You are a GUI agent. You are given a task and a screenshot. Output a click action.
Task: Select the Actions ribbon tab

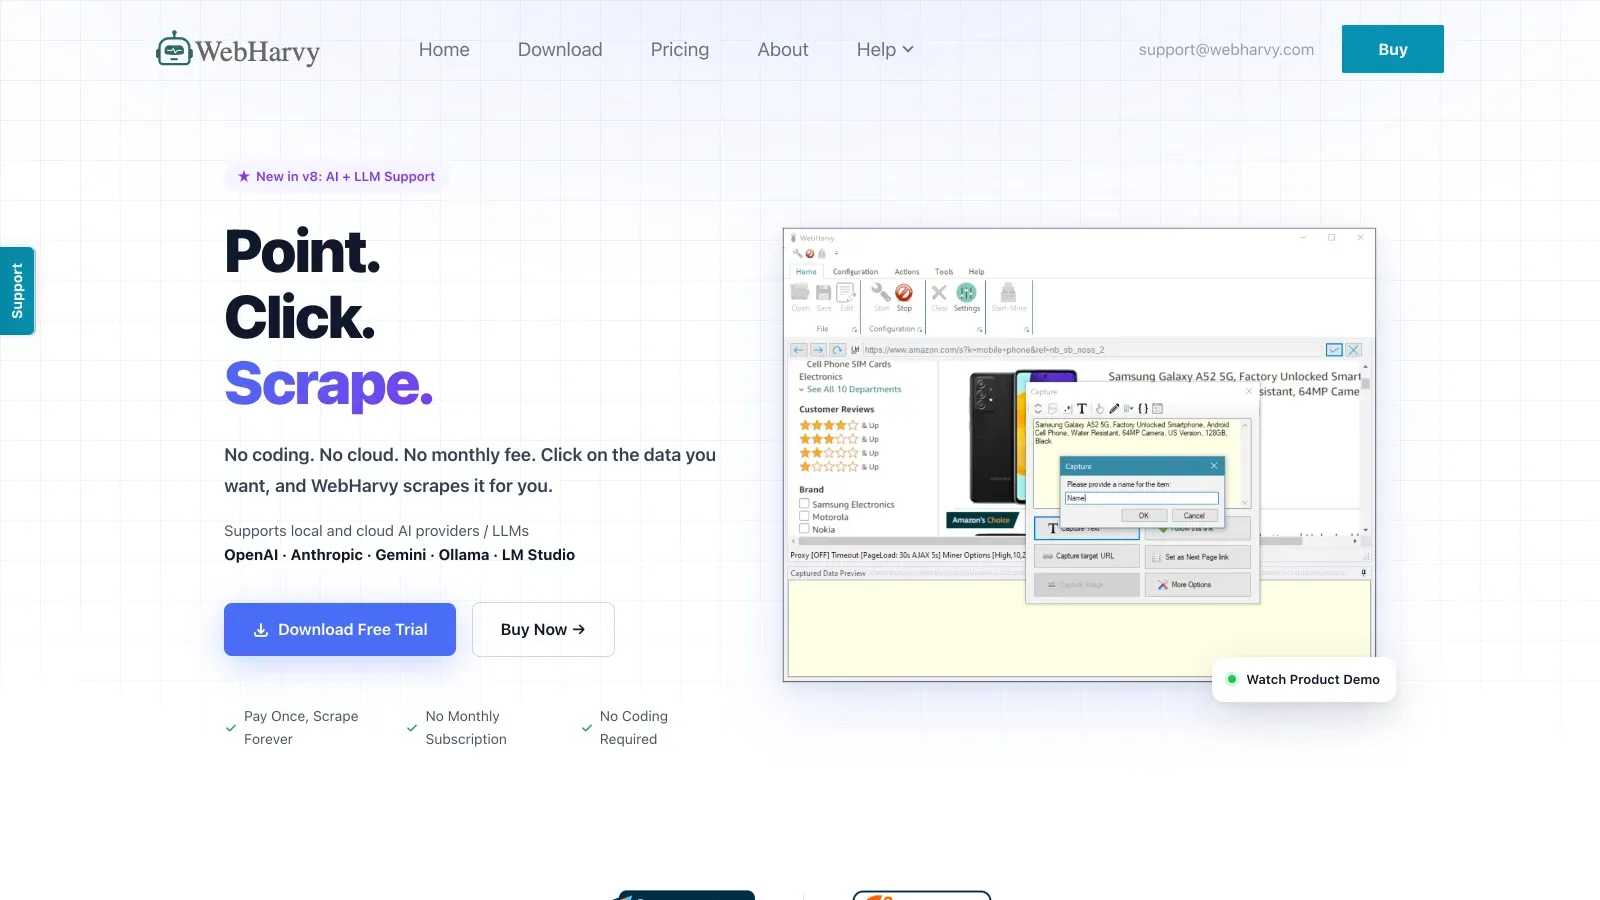click(907, 272)
